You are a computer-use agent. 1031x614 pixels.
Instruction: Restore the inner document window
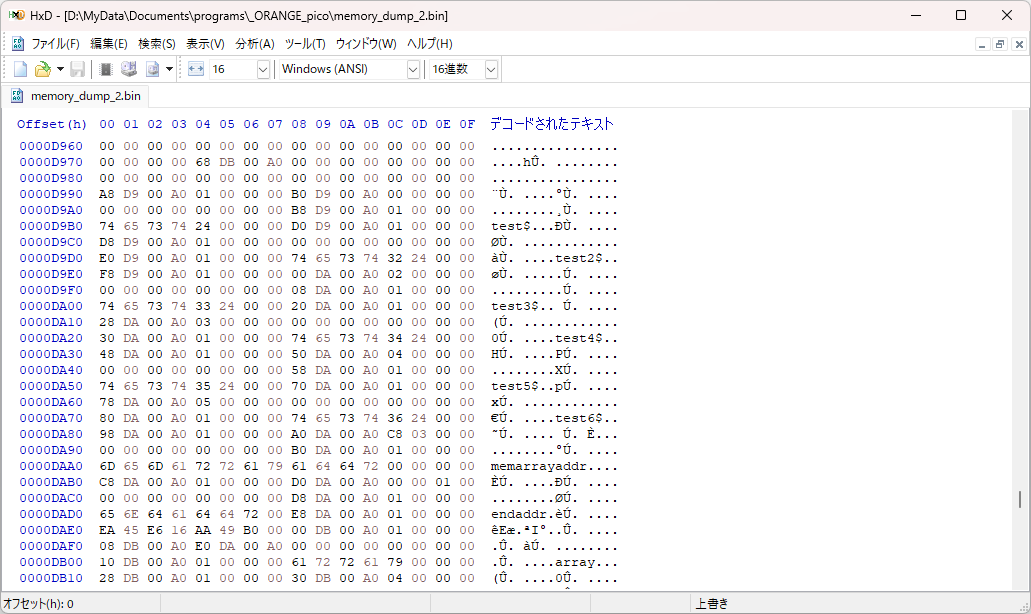click(1000, 44)
